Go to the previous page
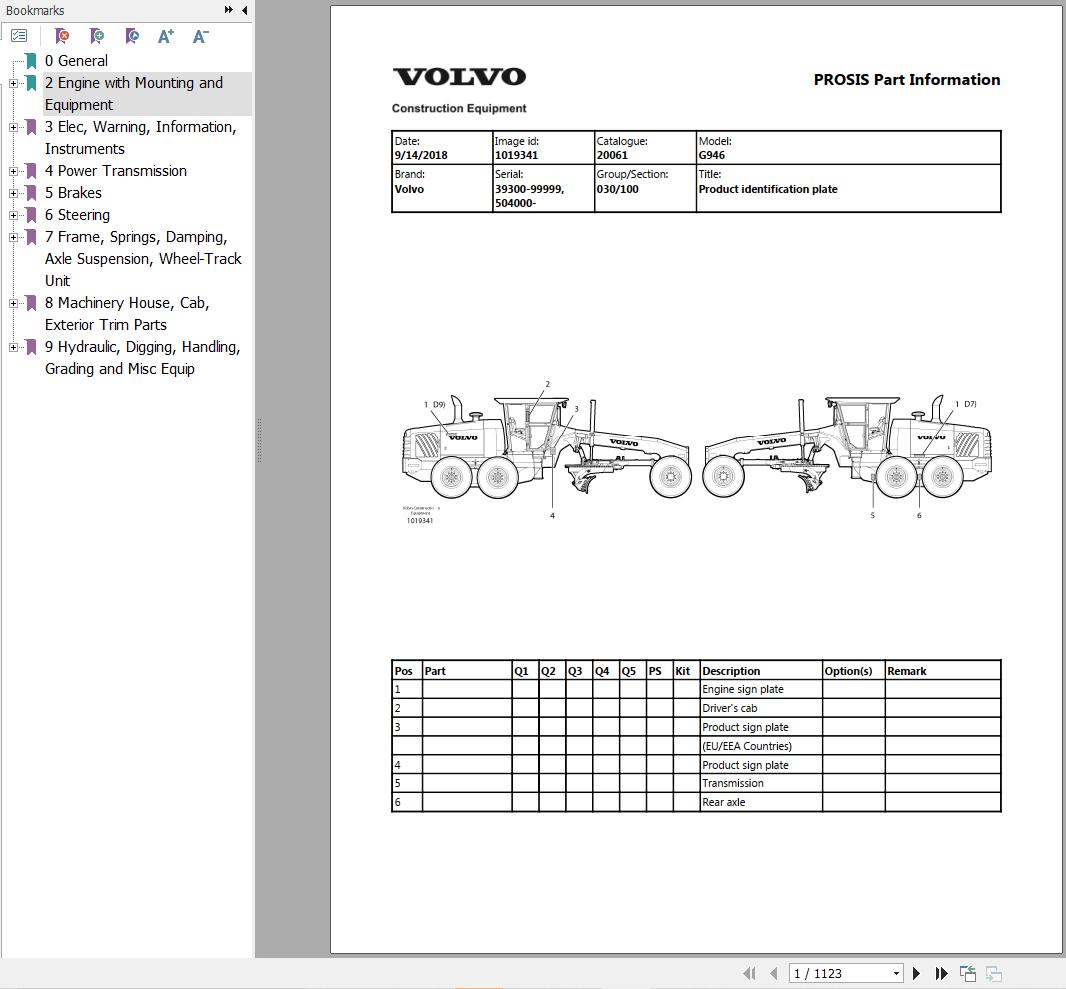The image size is (1066, 989). click(x=773, y=973)
